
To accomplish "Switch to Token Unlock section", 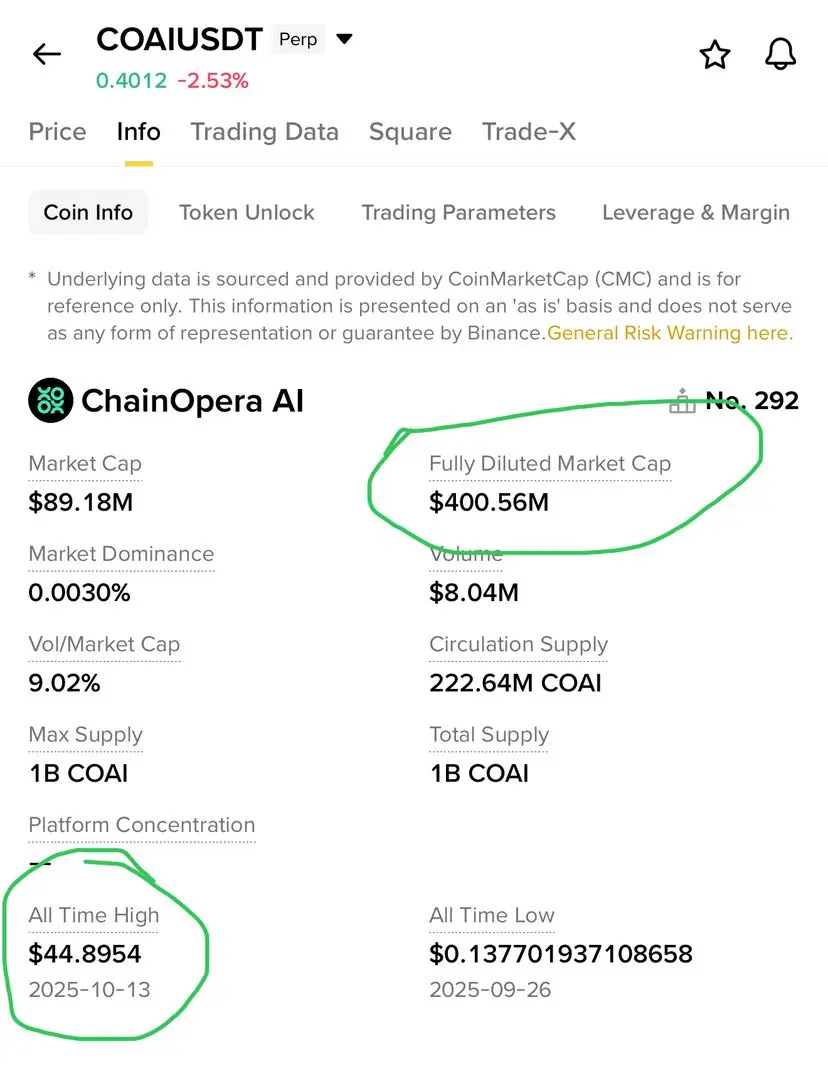I will coord(247,212).
